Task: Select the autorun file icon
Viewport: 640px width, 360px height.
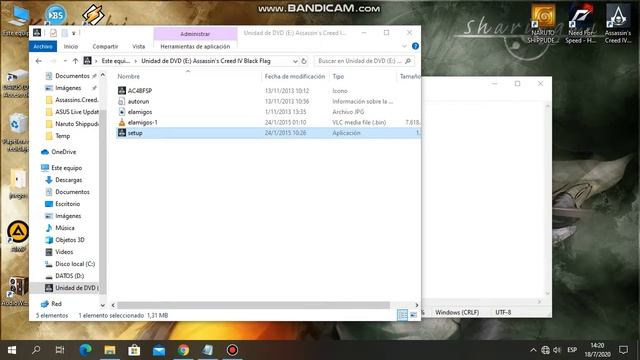Action: [122, 101]
